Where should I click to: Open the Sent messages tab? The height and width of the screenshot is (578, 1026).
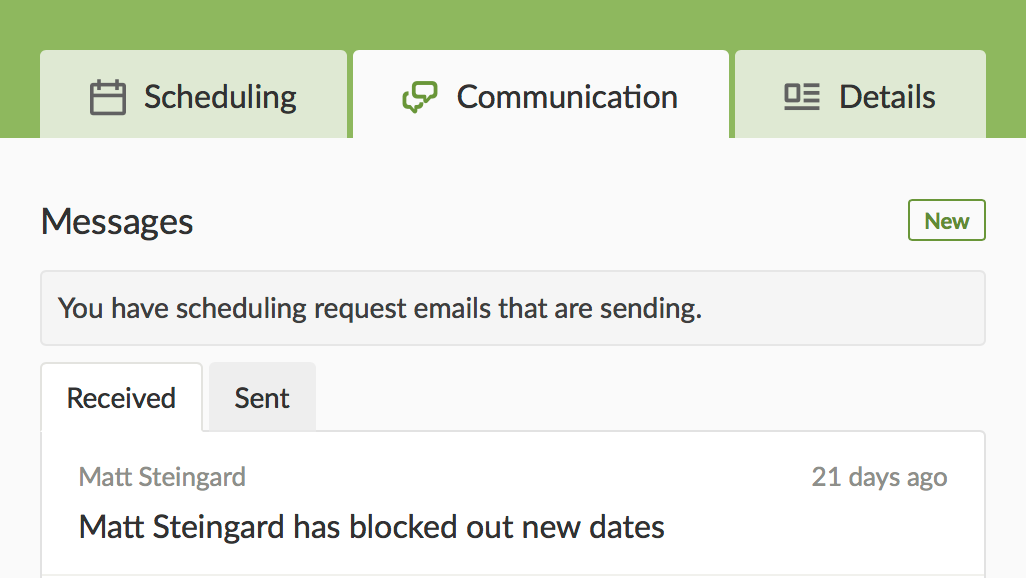(261, 397)
